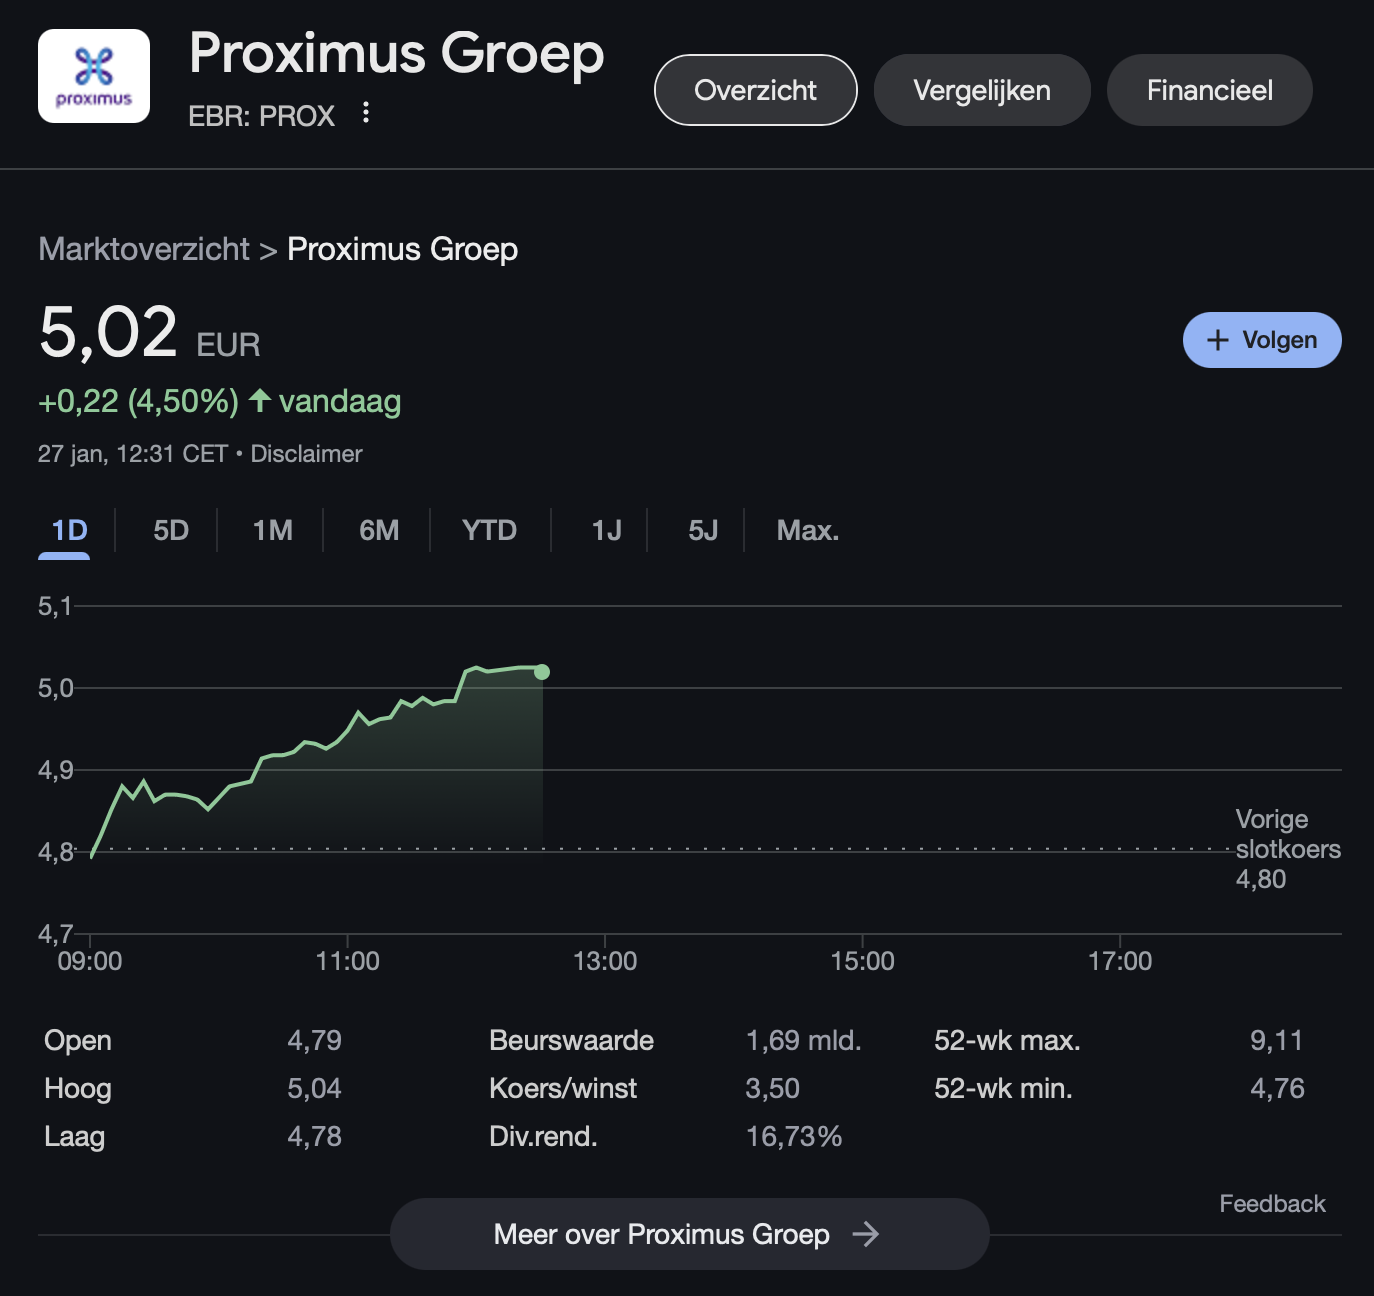Viewport: 1374px width, 1296px height.
Task: Switch the chart to 5D range
Action: click(171, 530)
